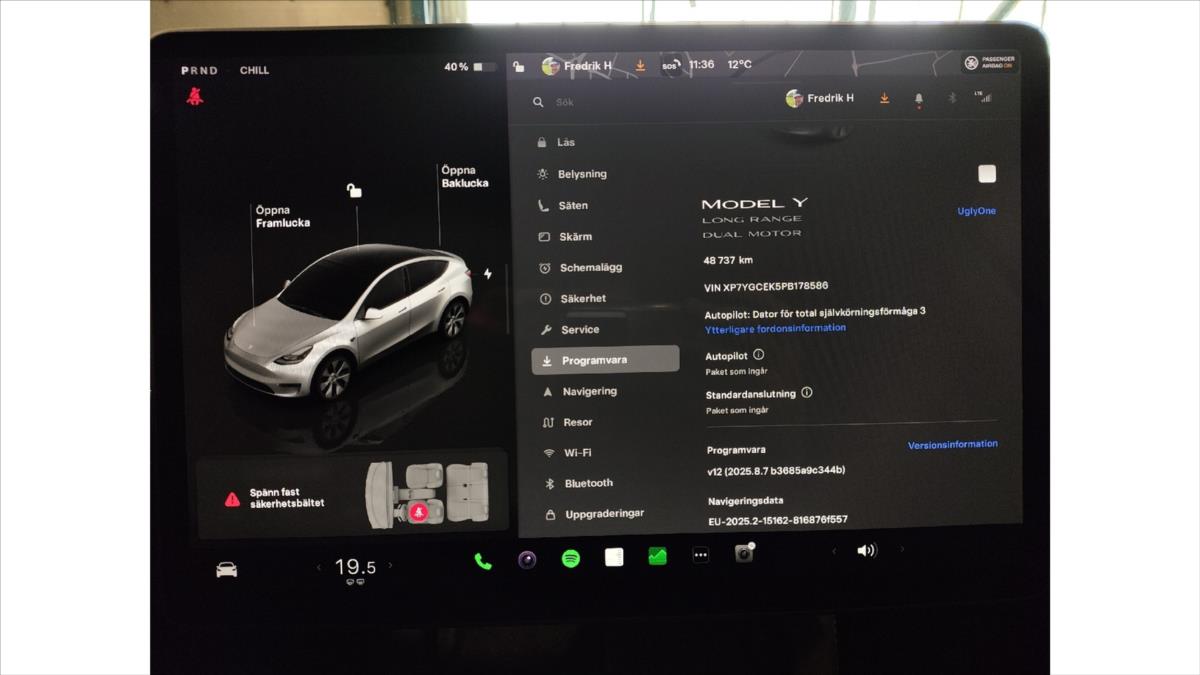1200x675 pixels.
Task: Launch Spotify from the bottom dock
Action: coord(571,559)
